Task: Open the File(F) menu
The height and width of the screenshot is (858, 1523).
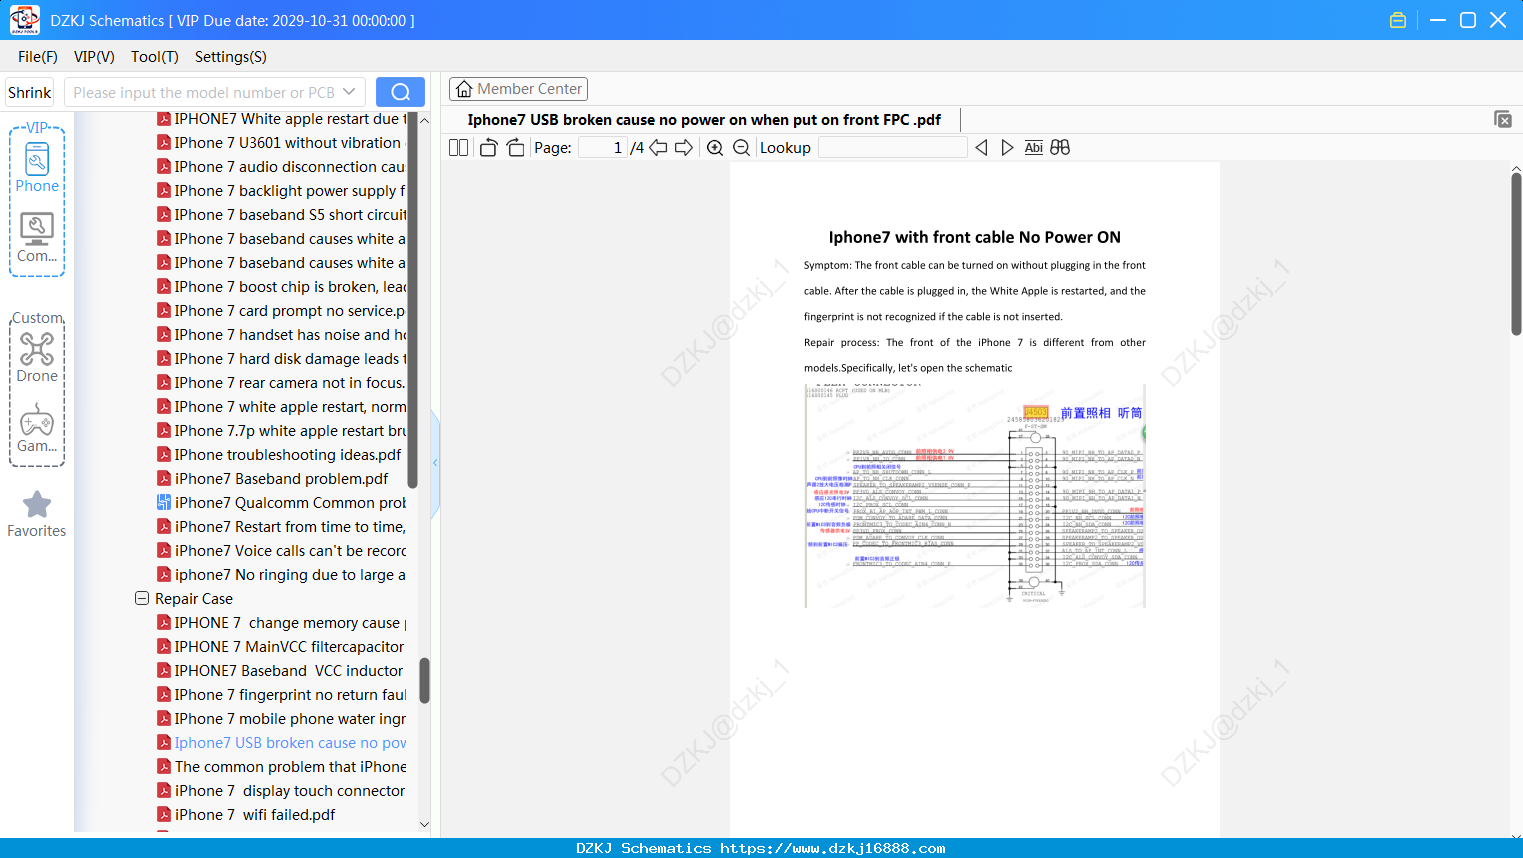Action: click(38, 57)
